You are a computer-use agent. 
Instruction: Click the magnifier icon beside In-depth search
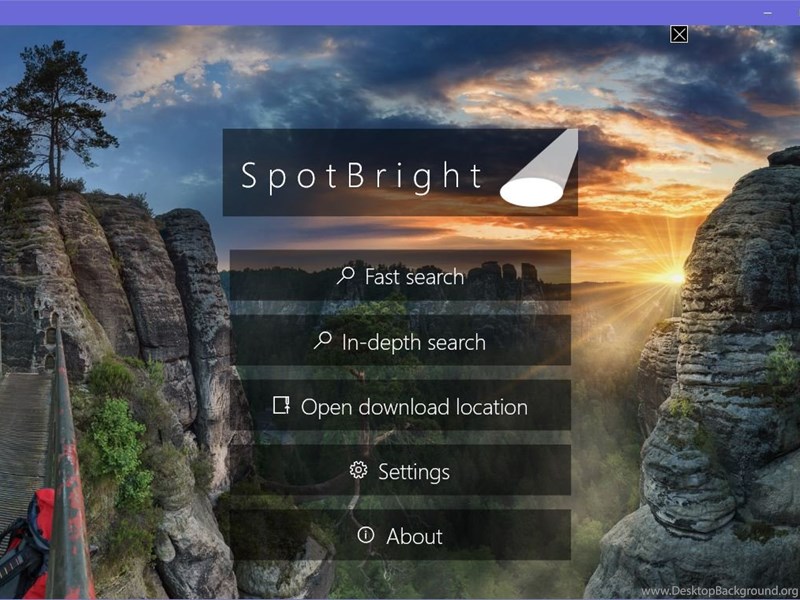[x=323, y=340]
